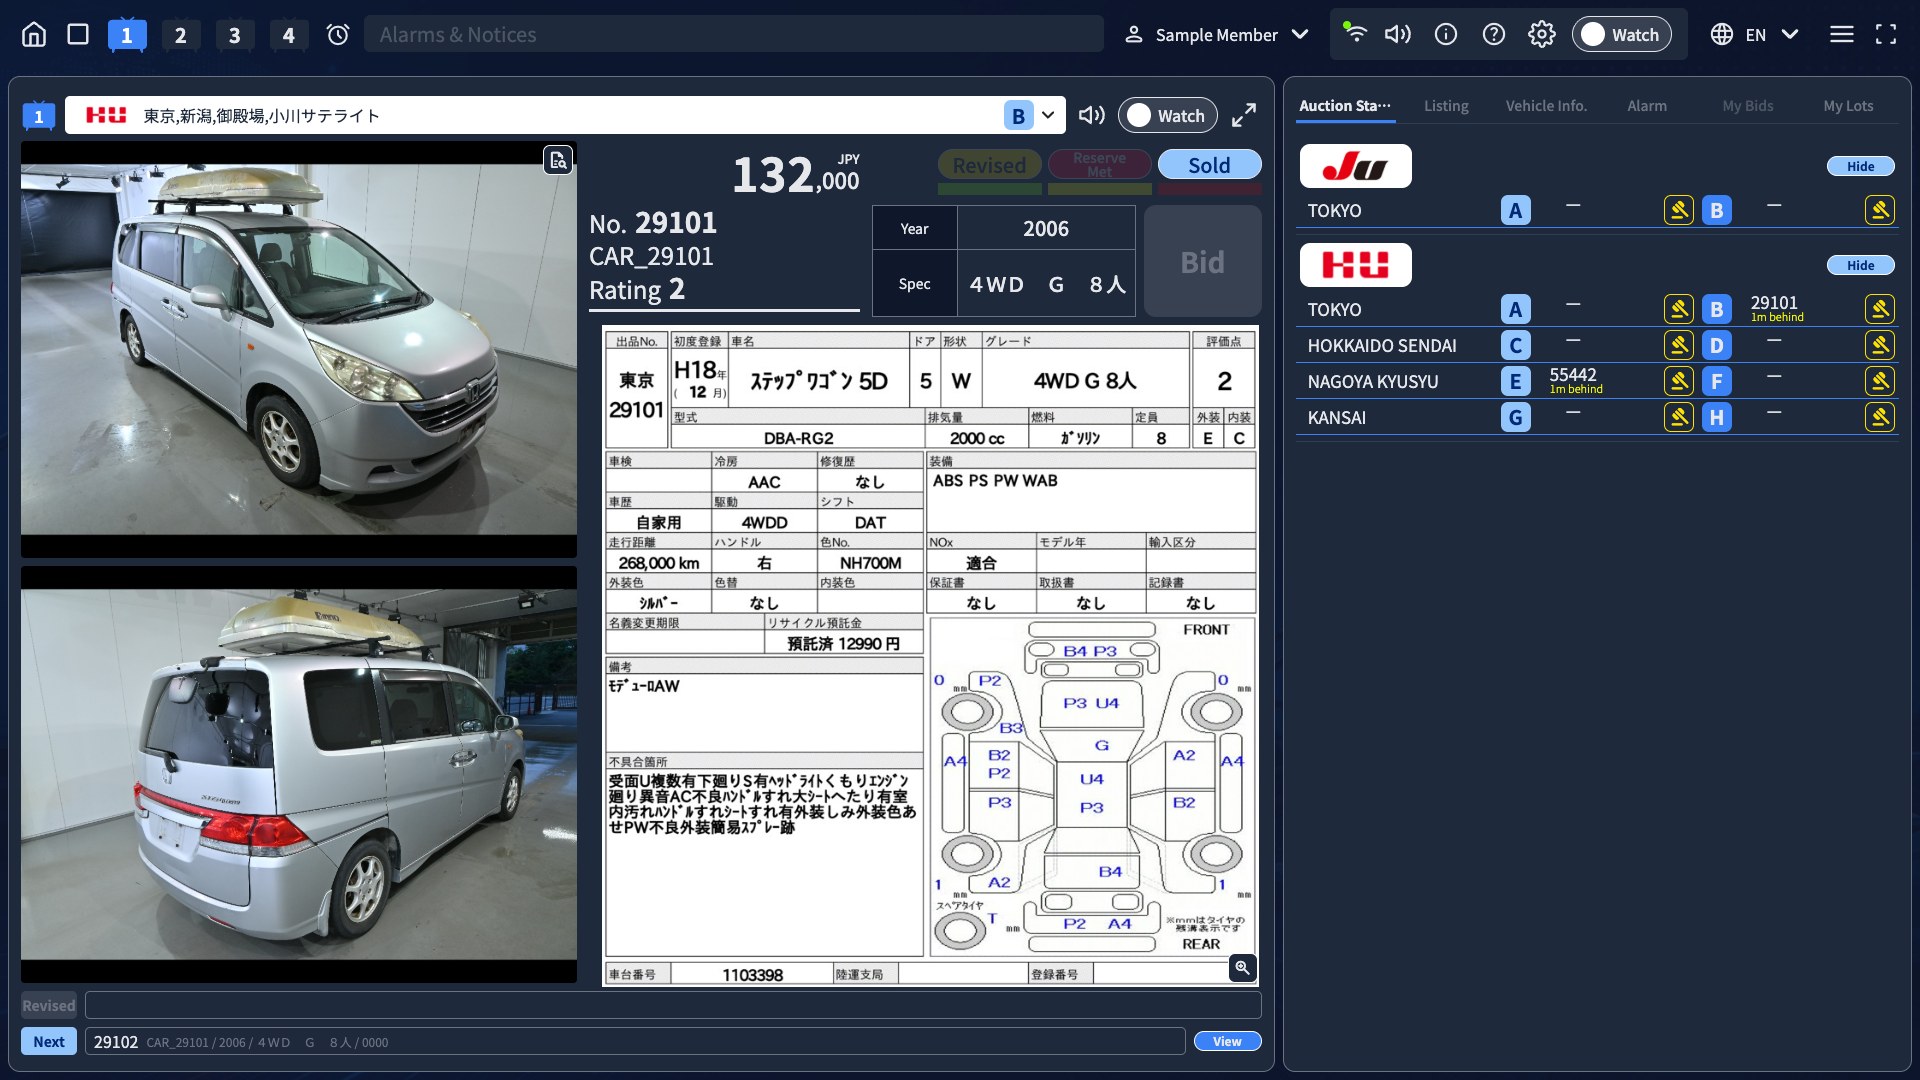Click the Bid button
This screenshot has width=1920, height=1080.
pos(1202,262)
